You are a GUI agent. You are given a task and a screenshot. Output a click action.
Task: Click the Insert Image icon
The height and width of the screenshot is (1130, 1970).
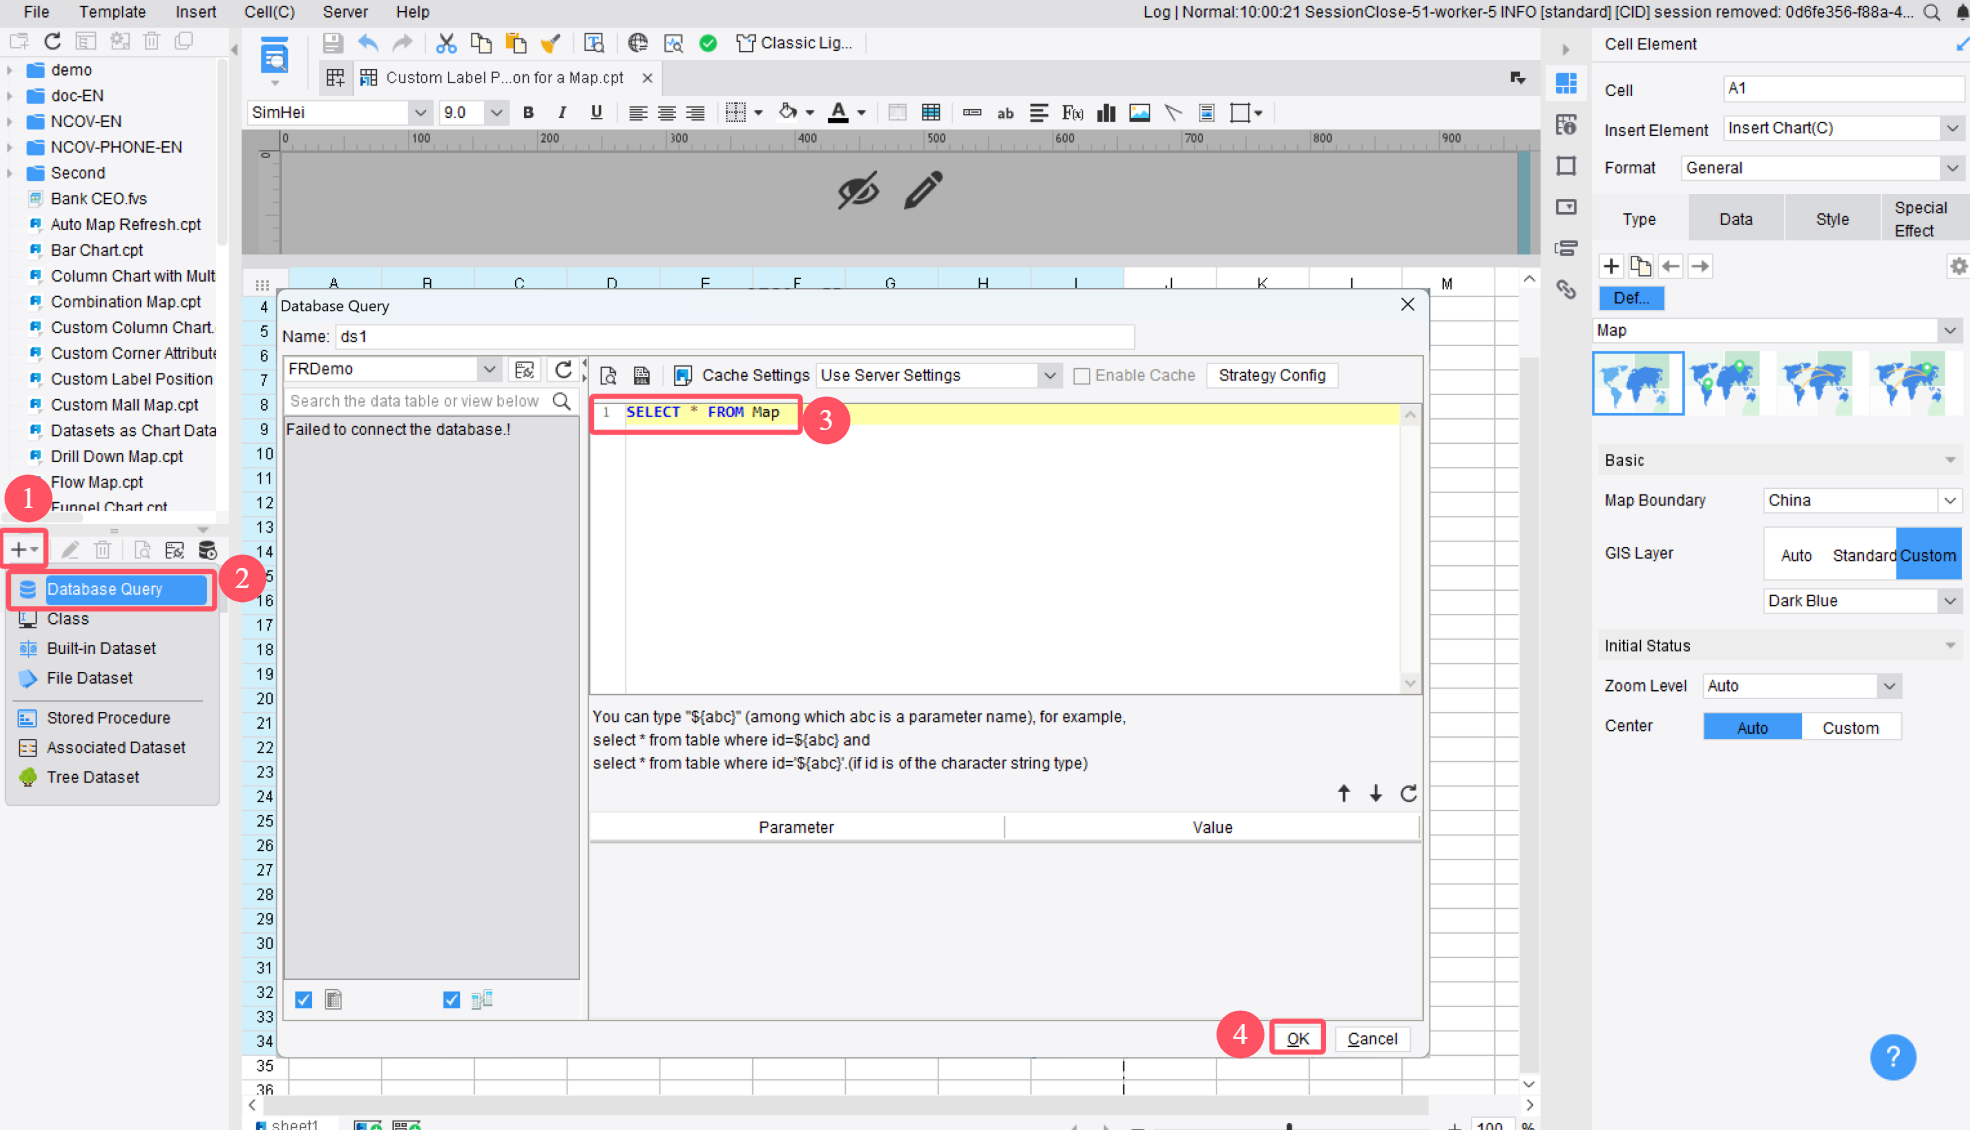(x=1140, y=113)
